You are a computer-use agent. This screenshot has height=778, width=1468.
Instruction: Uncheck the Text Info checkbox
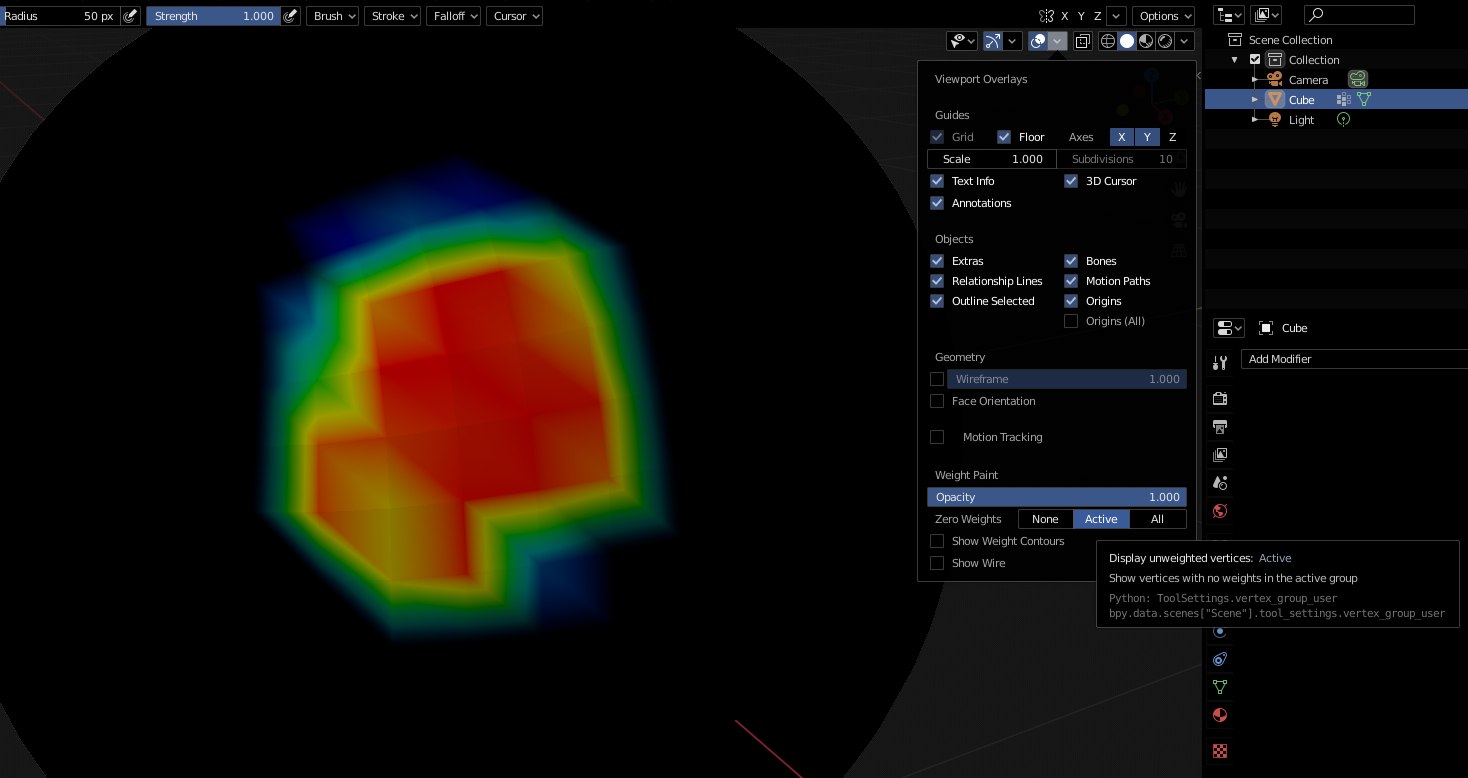[x=937, y=181]
